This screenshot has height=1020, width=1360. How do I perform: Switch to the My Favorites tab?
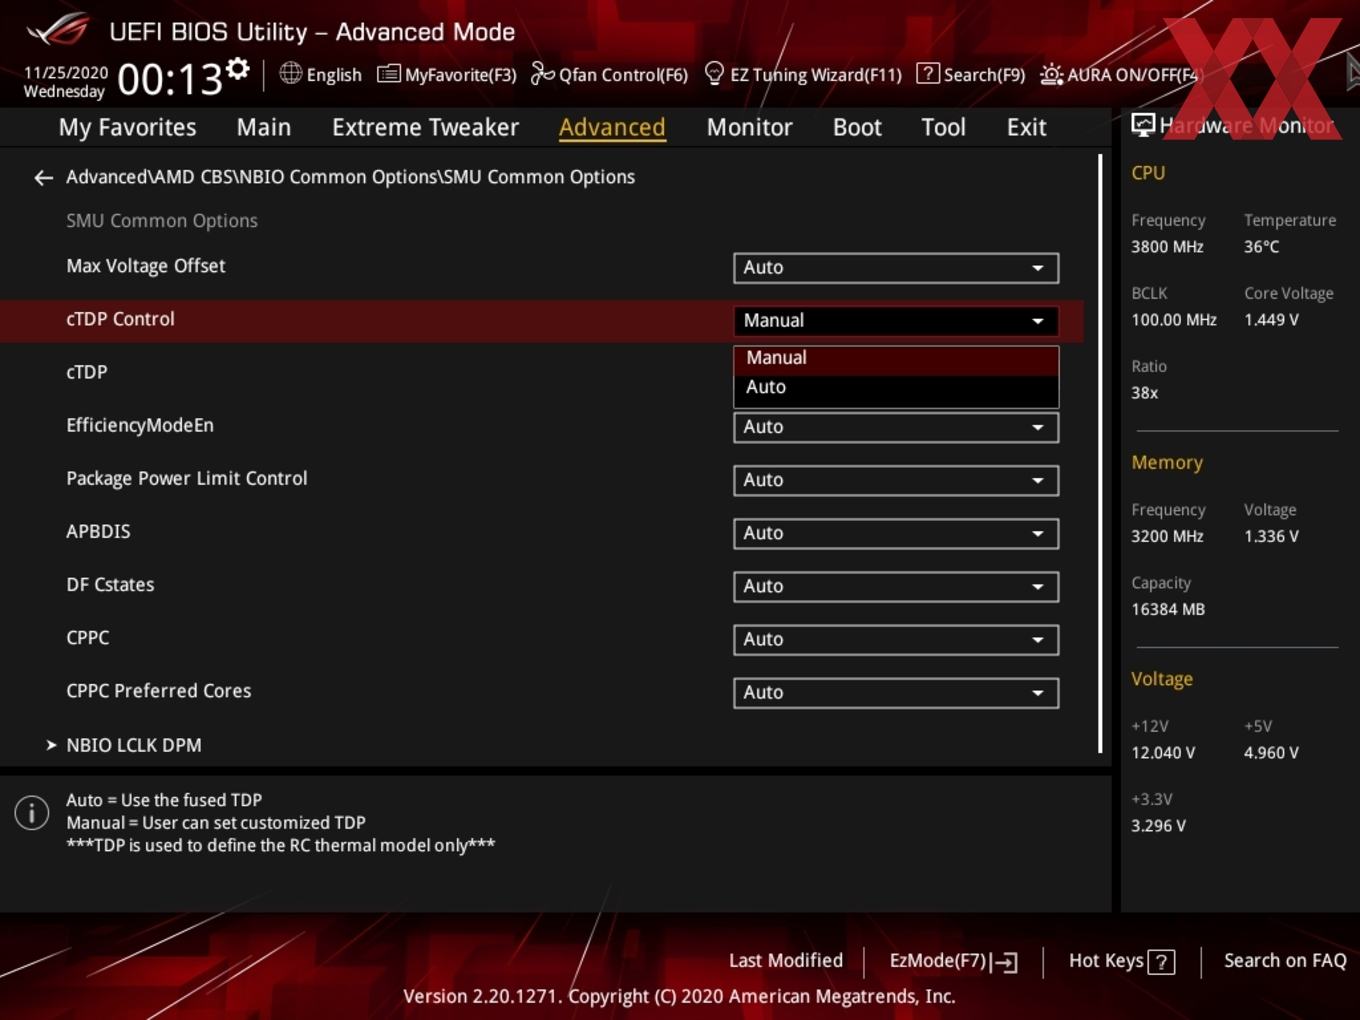127,127
